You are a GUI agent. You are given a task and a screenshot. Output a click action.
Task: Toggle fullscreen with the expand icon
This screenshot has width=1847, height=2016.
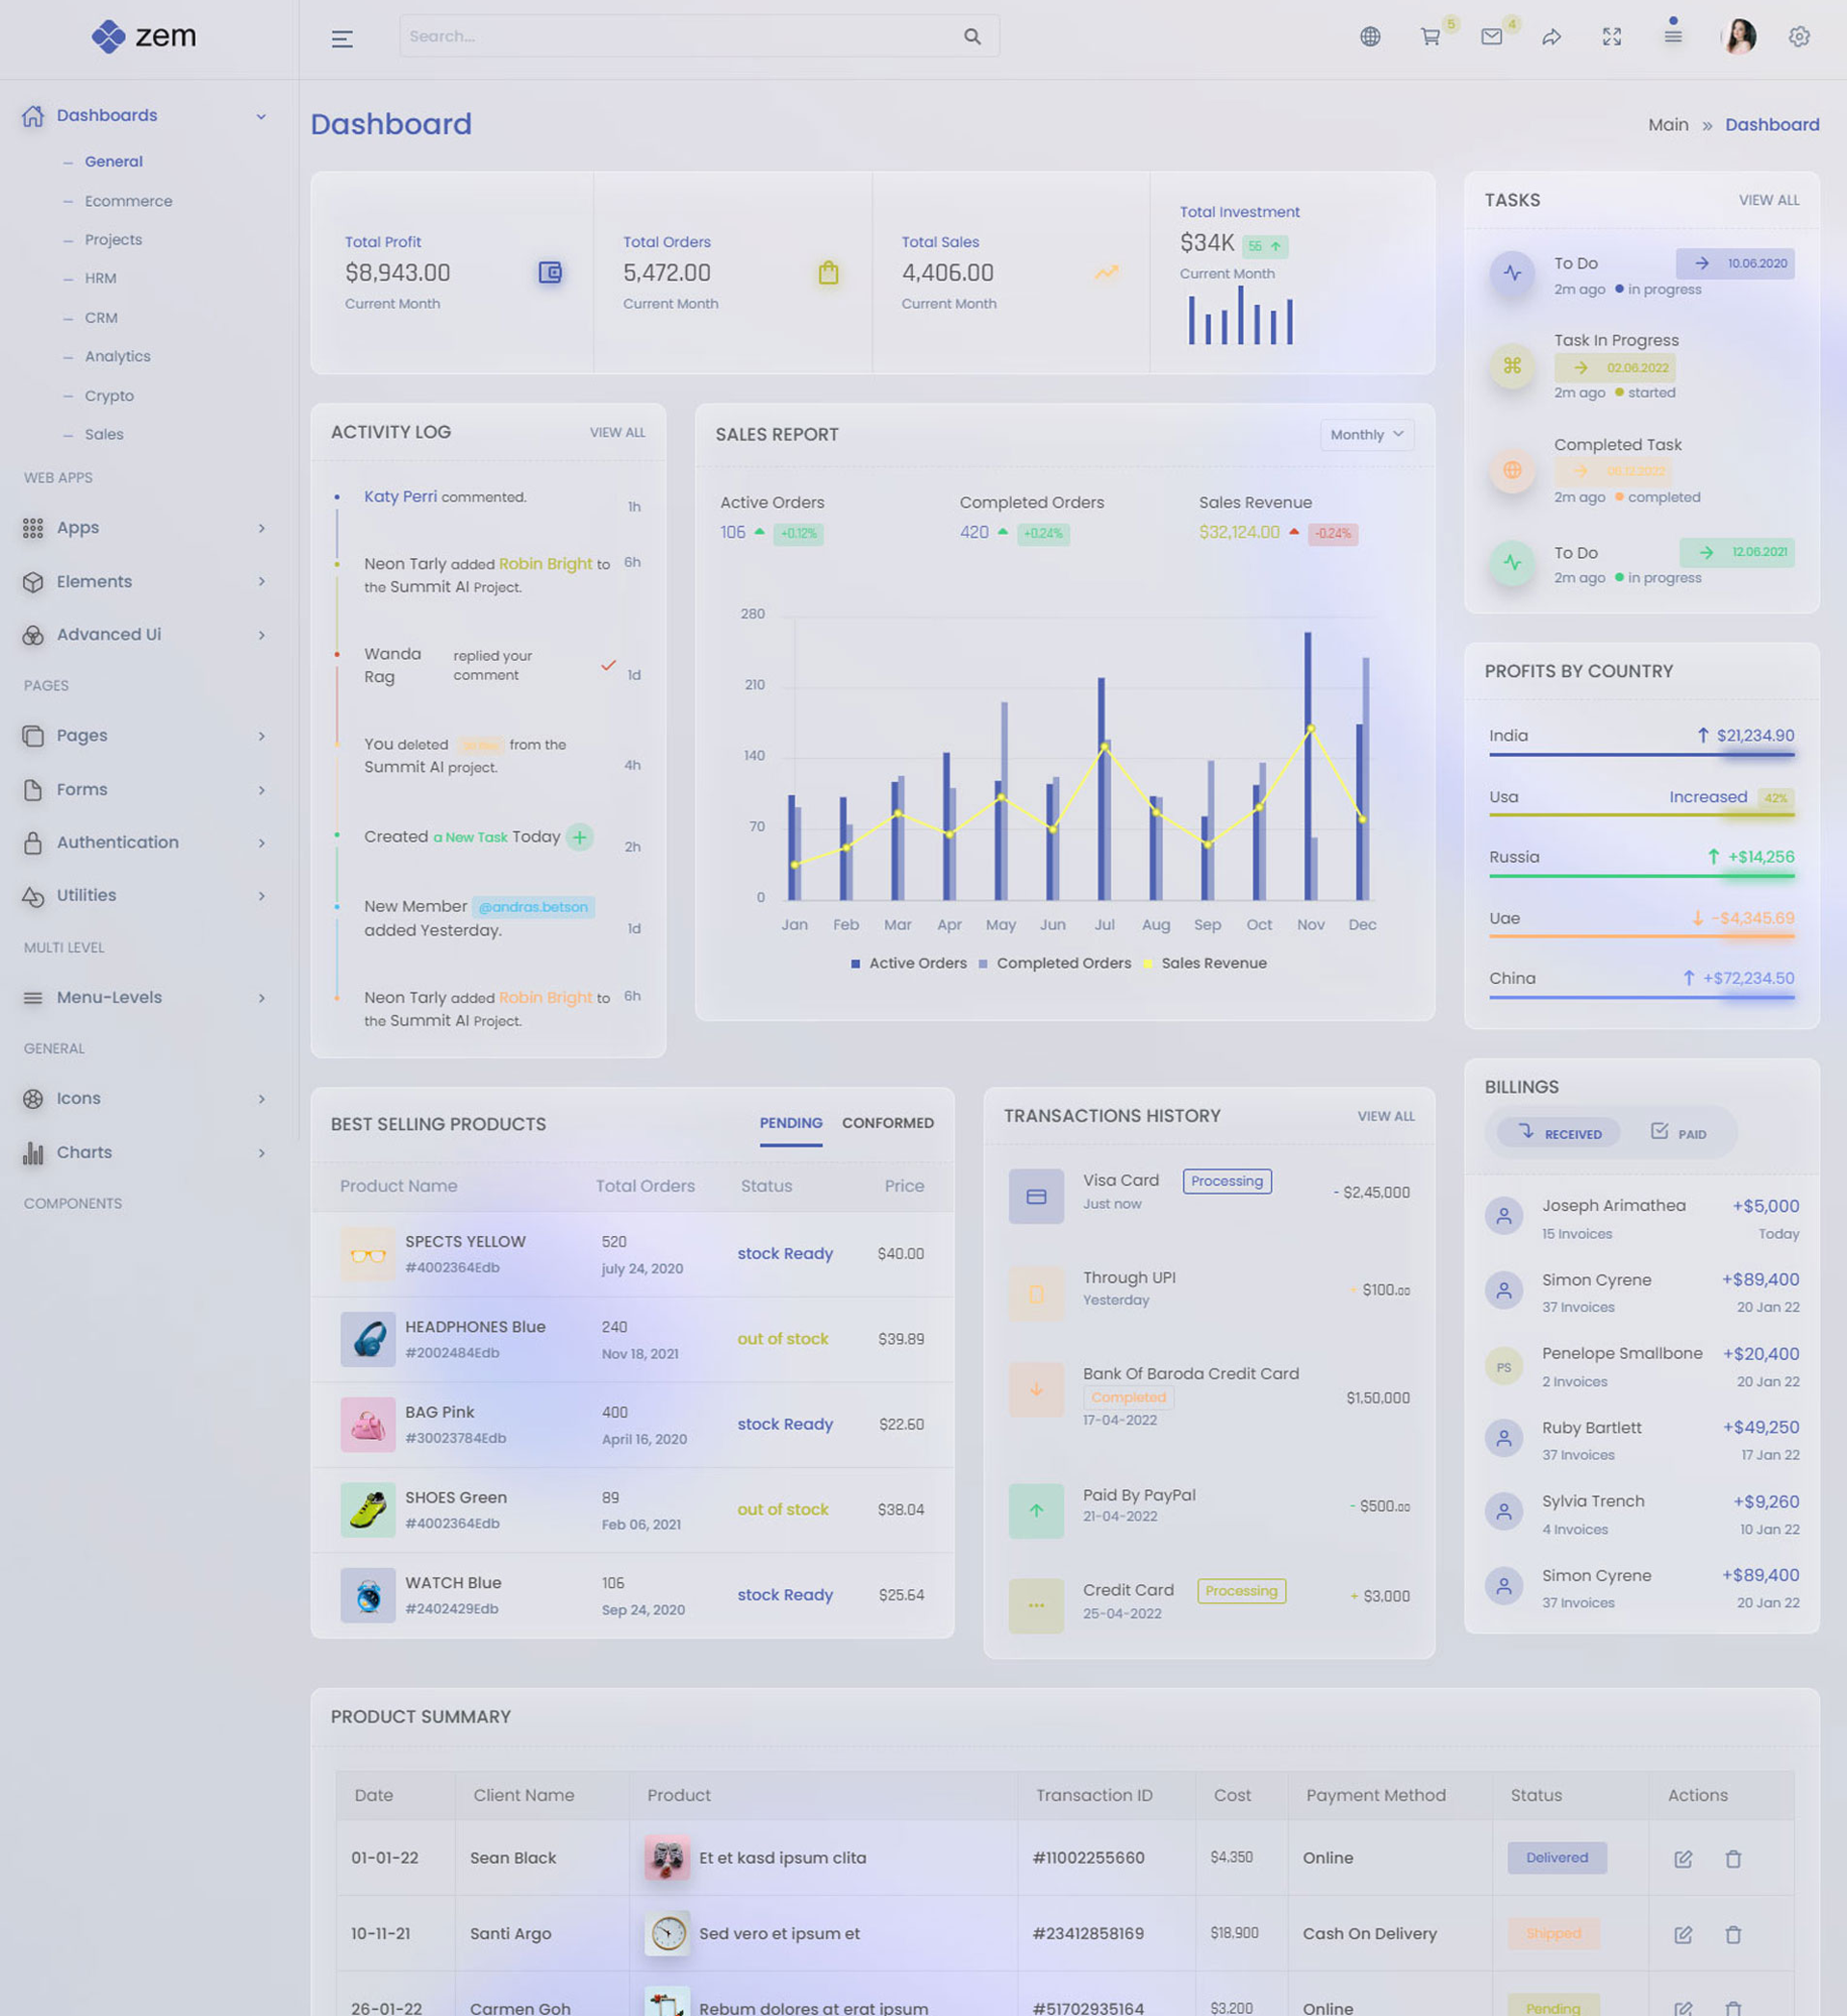pos(1612,37)
